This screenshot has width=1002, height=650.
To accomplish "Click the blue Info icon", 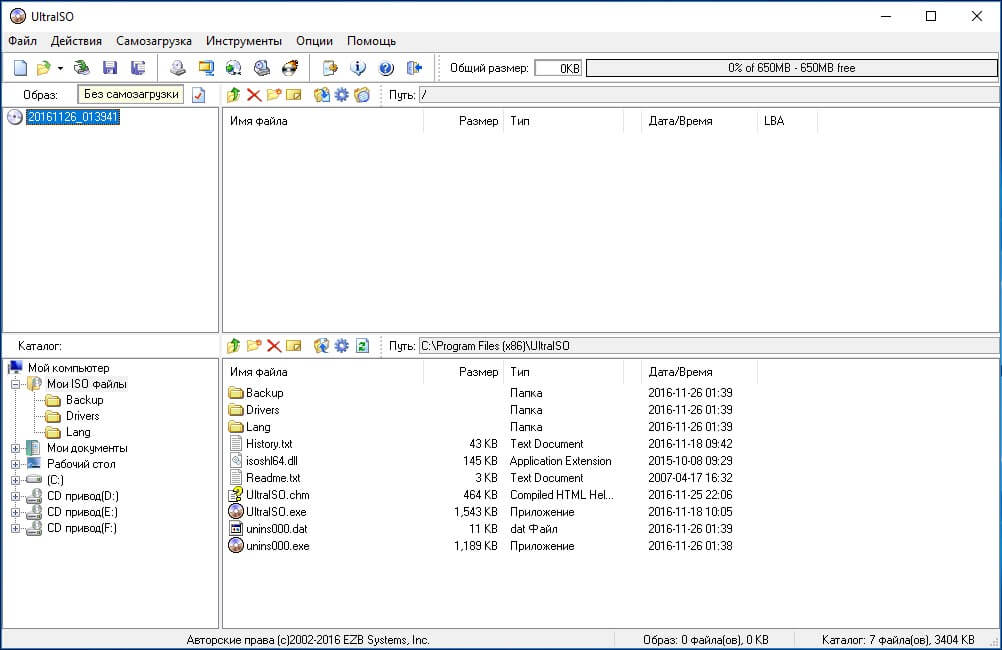I will [x=358, y=68].
